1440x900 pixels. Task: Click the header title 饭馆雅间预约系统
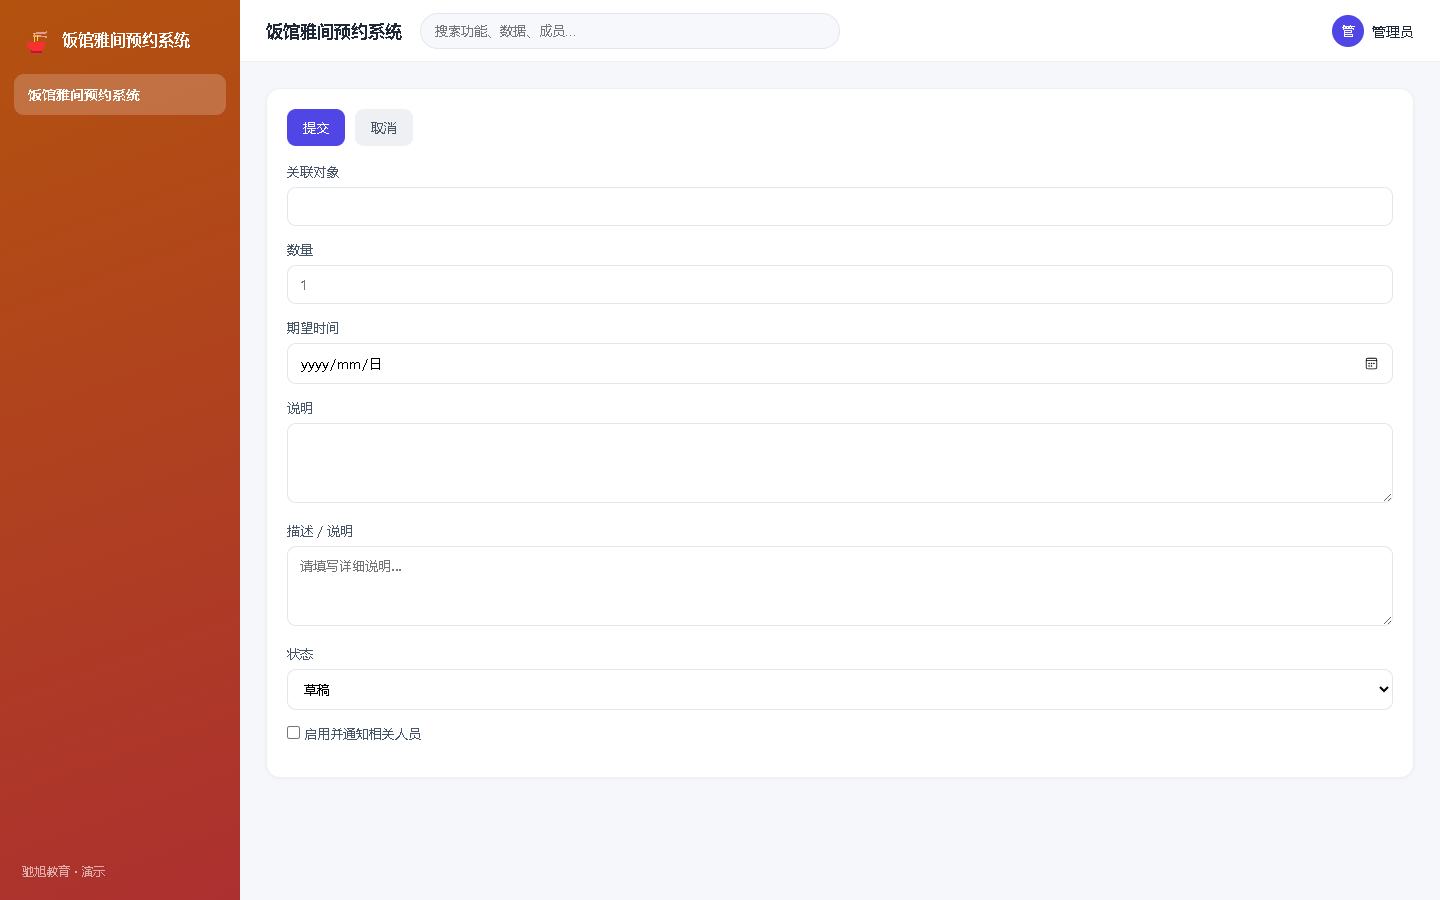[334, 32]
